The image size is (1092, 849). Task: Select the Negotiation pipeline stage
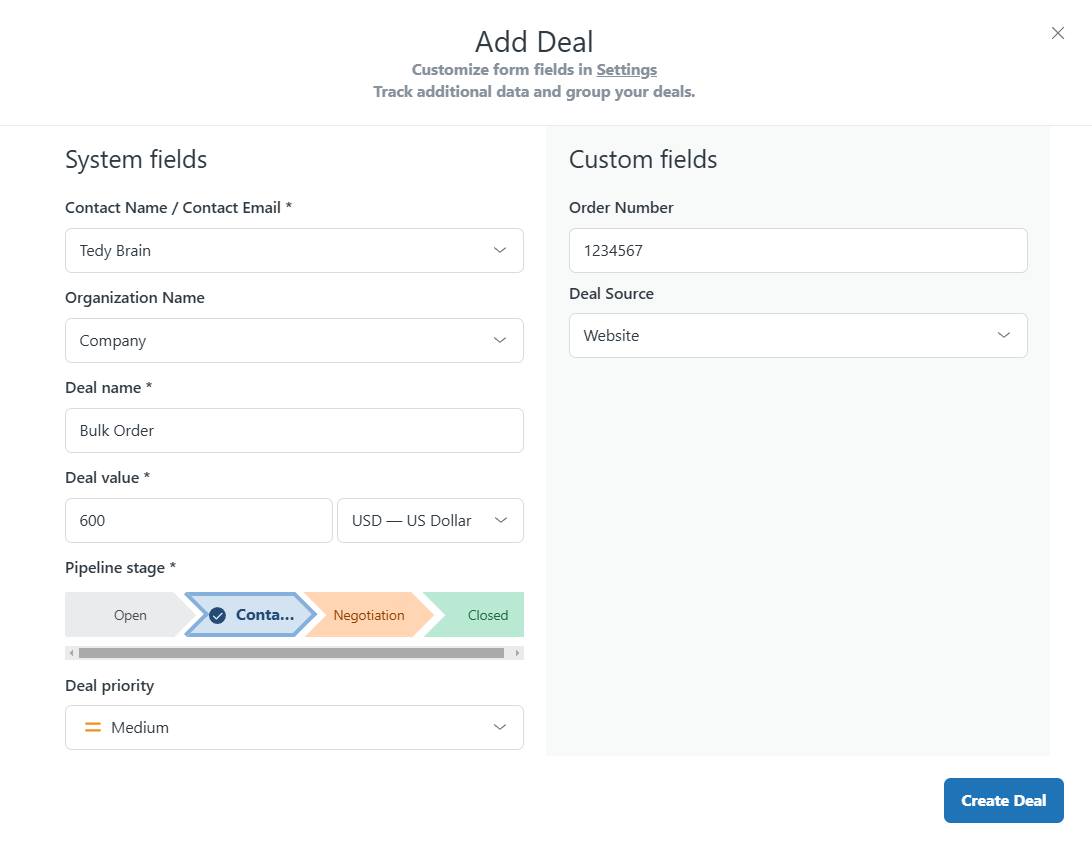coord(368,615)
